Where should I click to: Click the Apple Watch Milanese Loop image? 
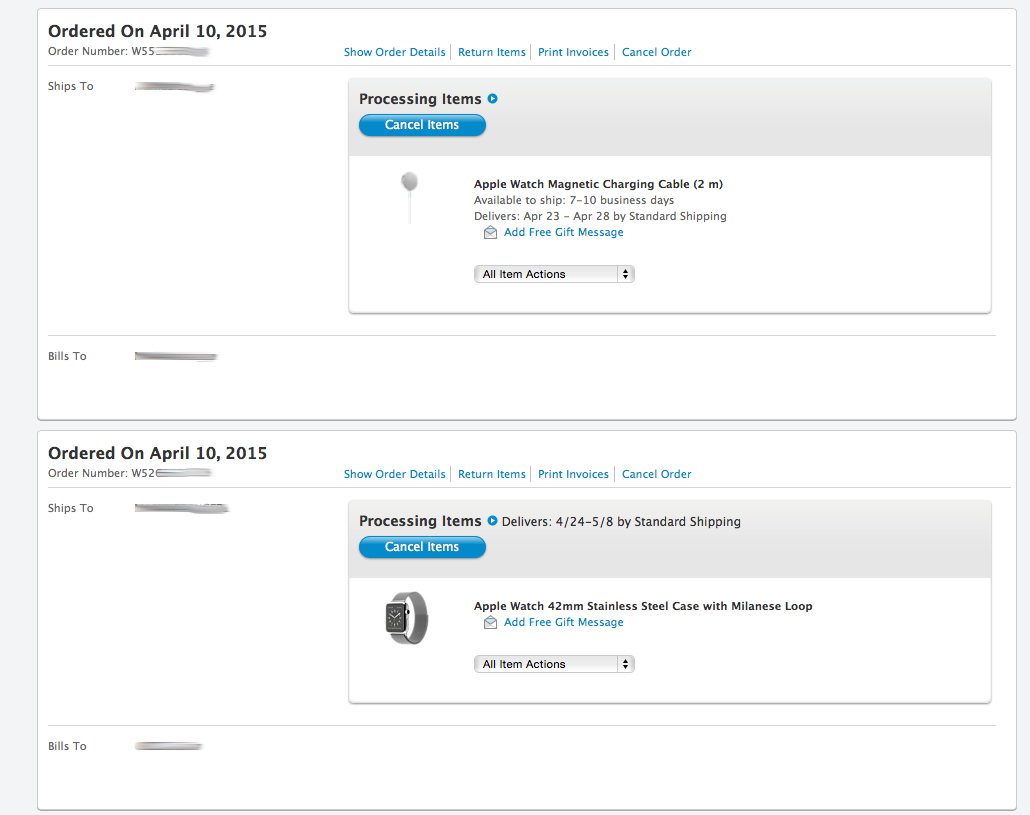coord(407,618)
